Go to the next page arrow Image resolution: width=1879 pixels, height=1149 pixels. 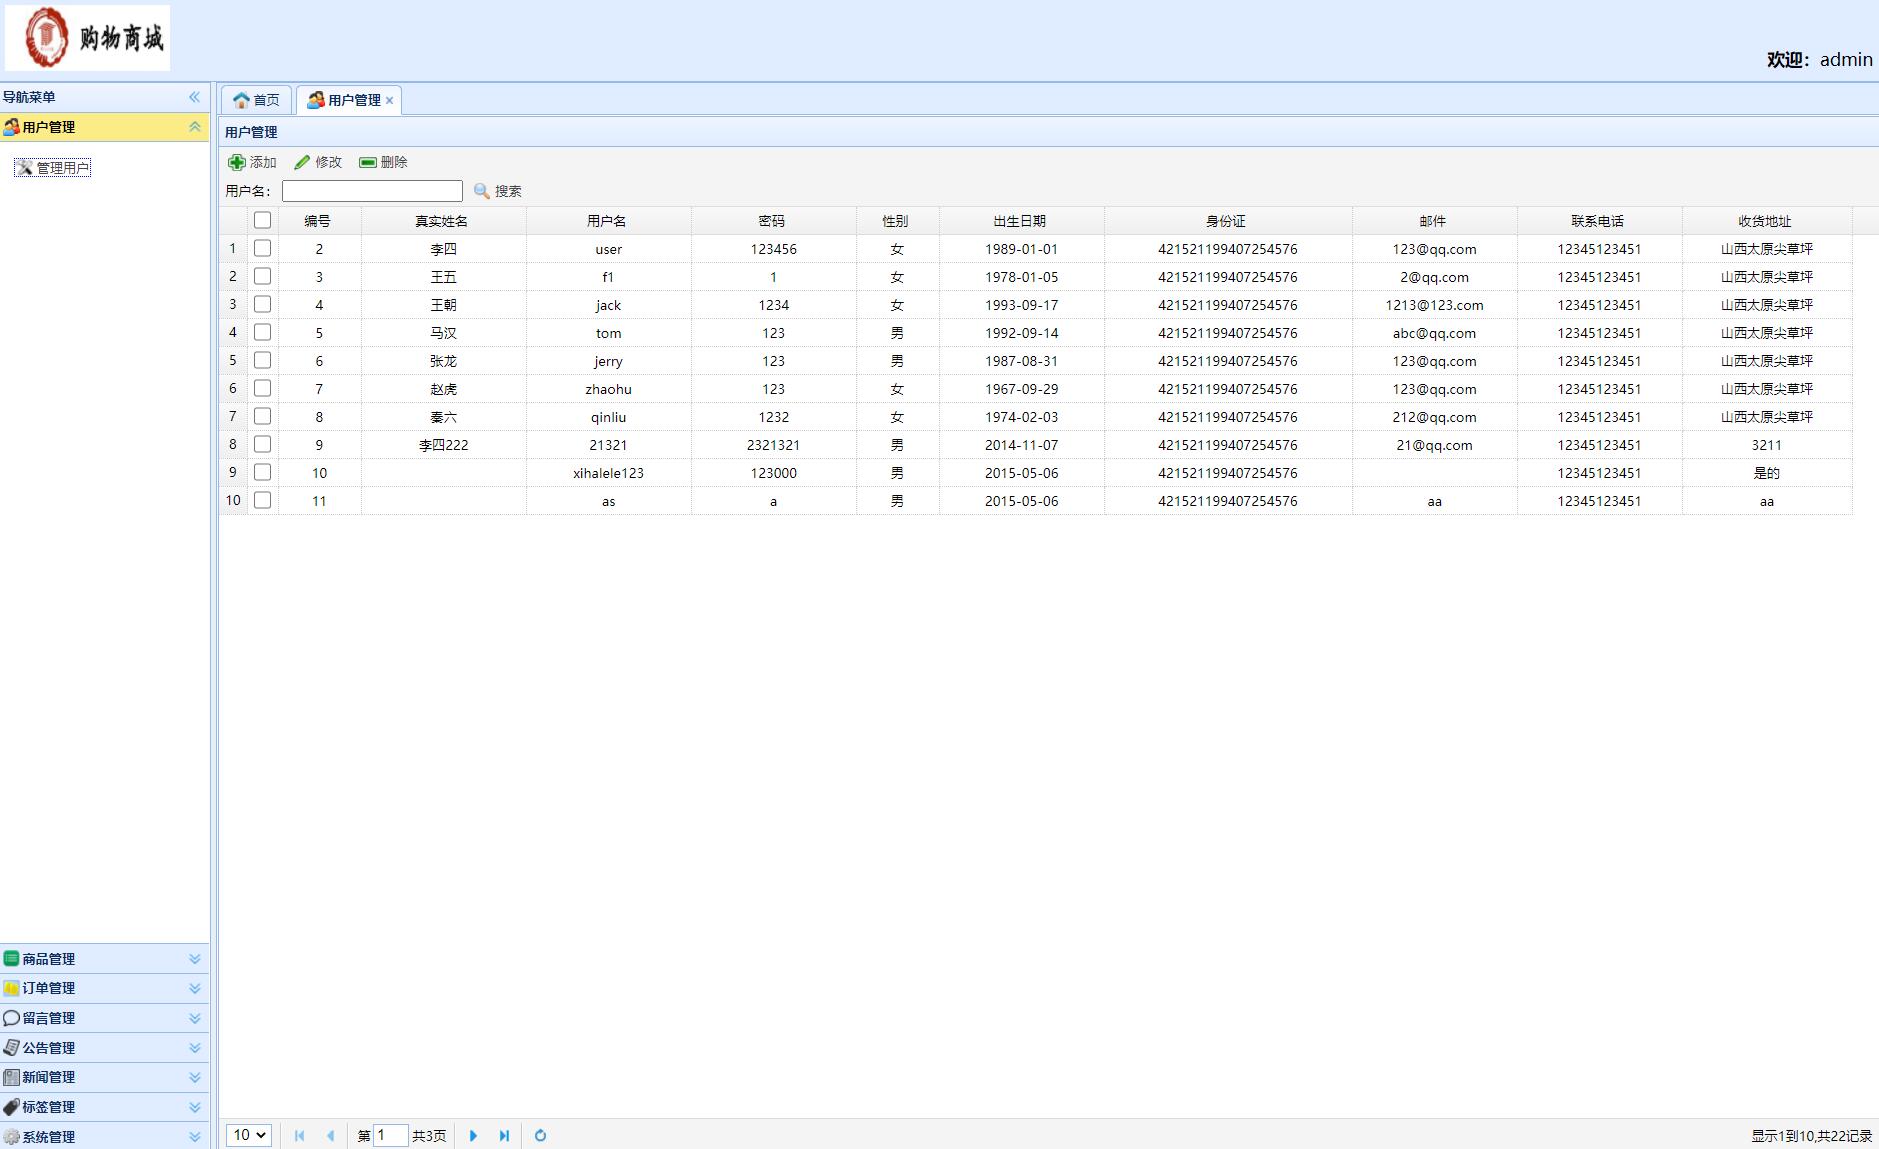click(473, 1135)
